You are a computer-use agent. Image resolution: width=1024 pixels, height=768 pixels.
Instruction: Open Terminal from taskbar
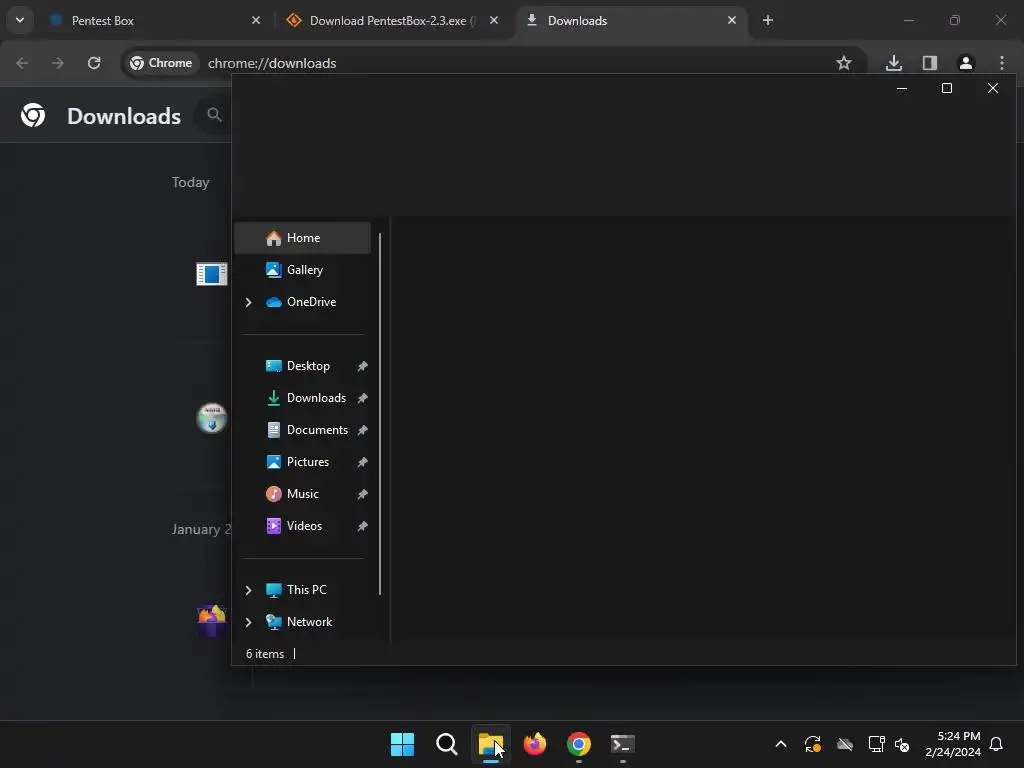[x=622, y=744]
